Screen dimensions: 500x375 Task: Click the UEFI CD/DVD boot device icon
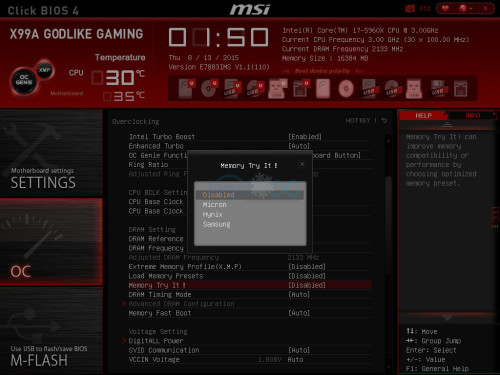click(x=209, y=89)
